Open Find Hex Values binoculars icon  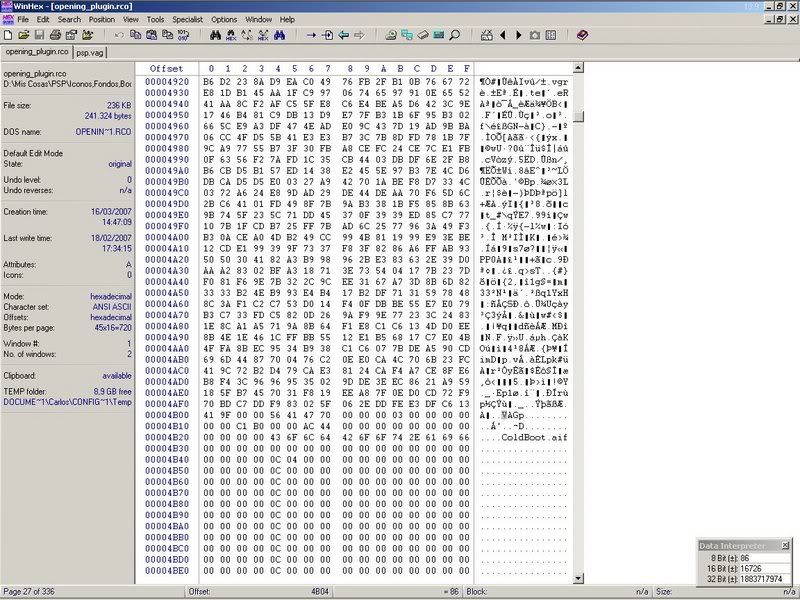[231, 35]
